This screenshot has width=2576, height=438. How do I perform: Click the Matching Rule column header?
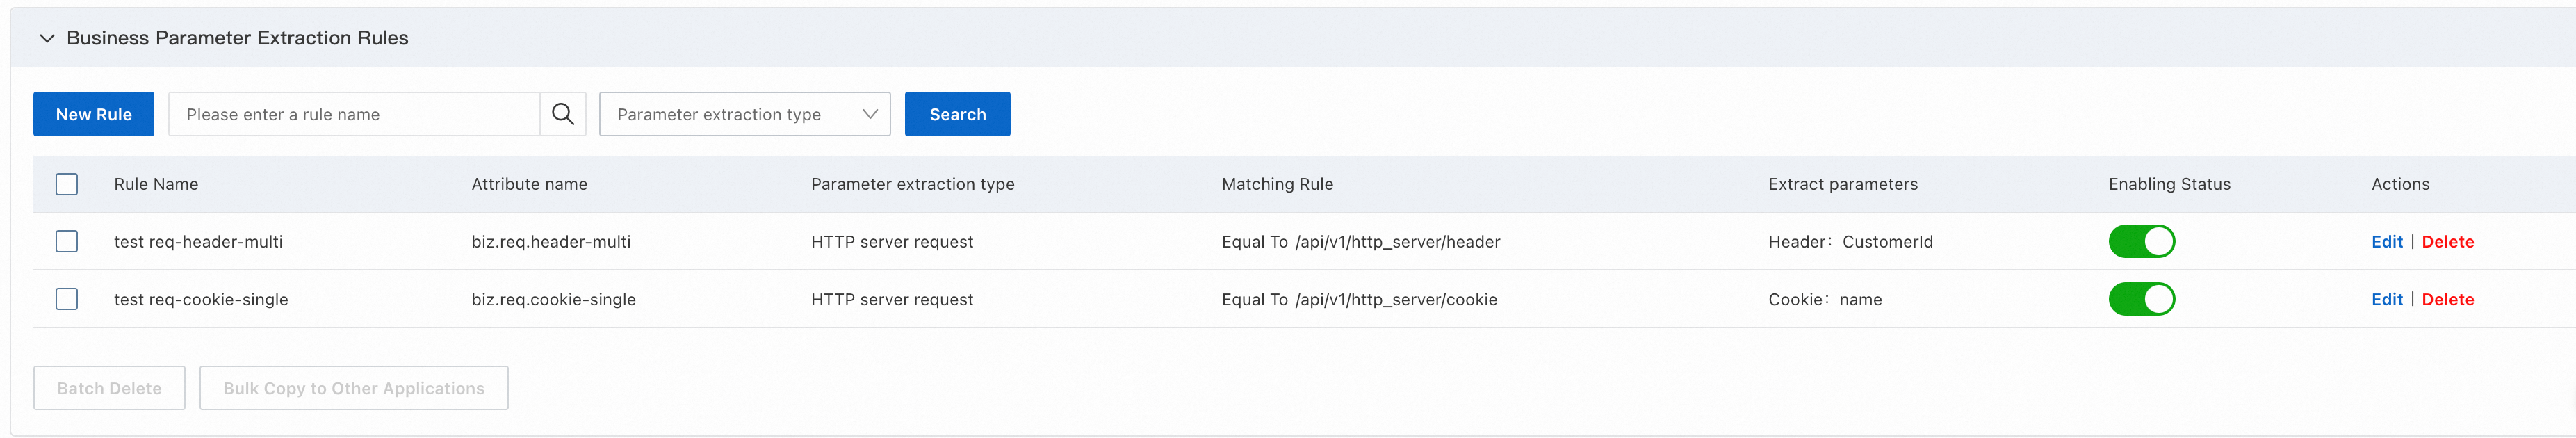tap(1277, 184)
